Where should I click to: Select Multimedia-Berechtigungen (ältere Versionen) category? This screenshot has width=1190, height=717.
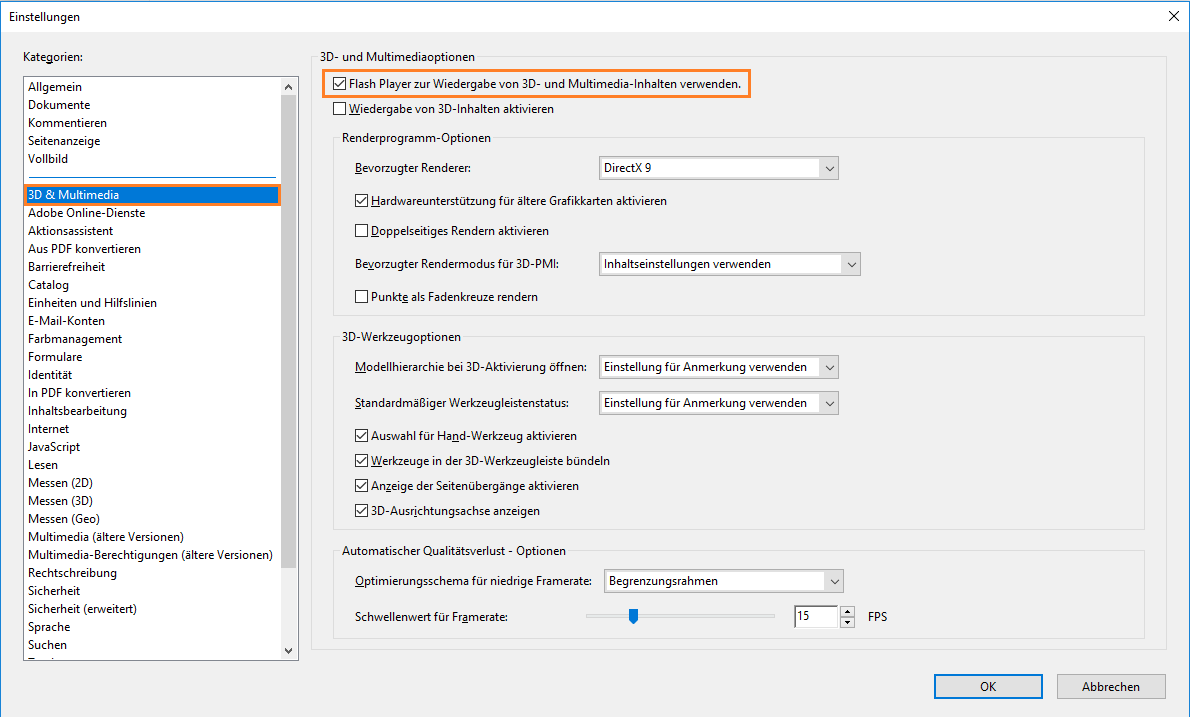152,555
